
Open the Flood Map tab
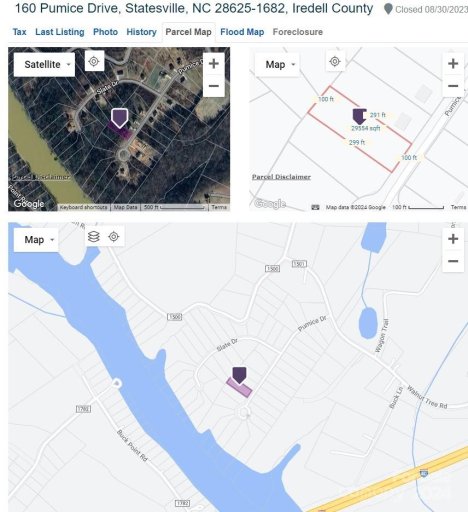[x=242, y=32]
